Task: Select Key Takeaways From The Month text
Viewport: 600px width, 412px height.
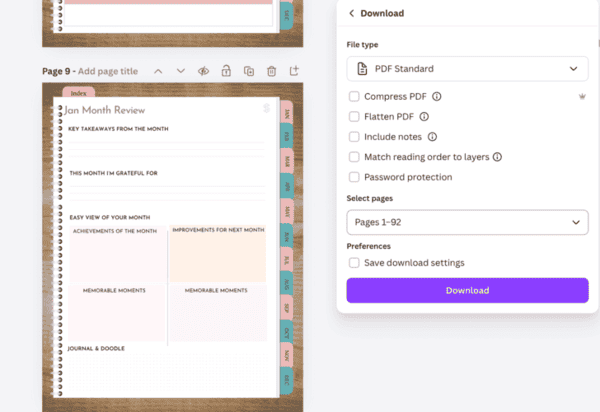Action: [118, 129]
